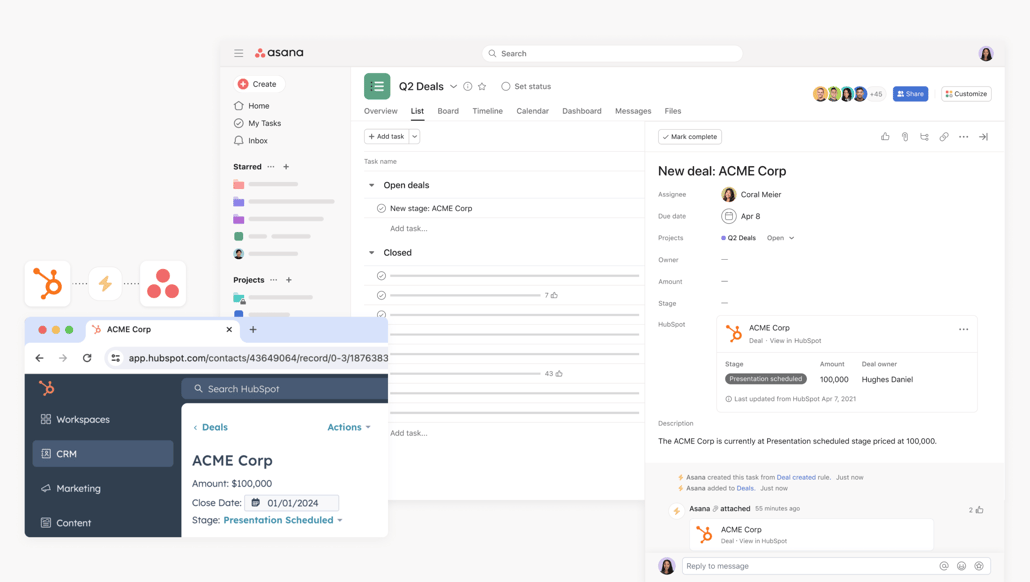Viewport: 1030px width, 582px height.
Task: Add a subtask via the branch icon
Action: [924, 137]
